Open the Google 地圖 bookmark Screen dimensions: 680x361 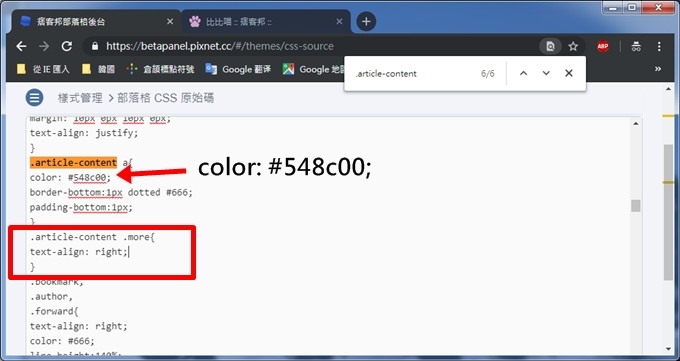coord(313,69)
